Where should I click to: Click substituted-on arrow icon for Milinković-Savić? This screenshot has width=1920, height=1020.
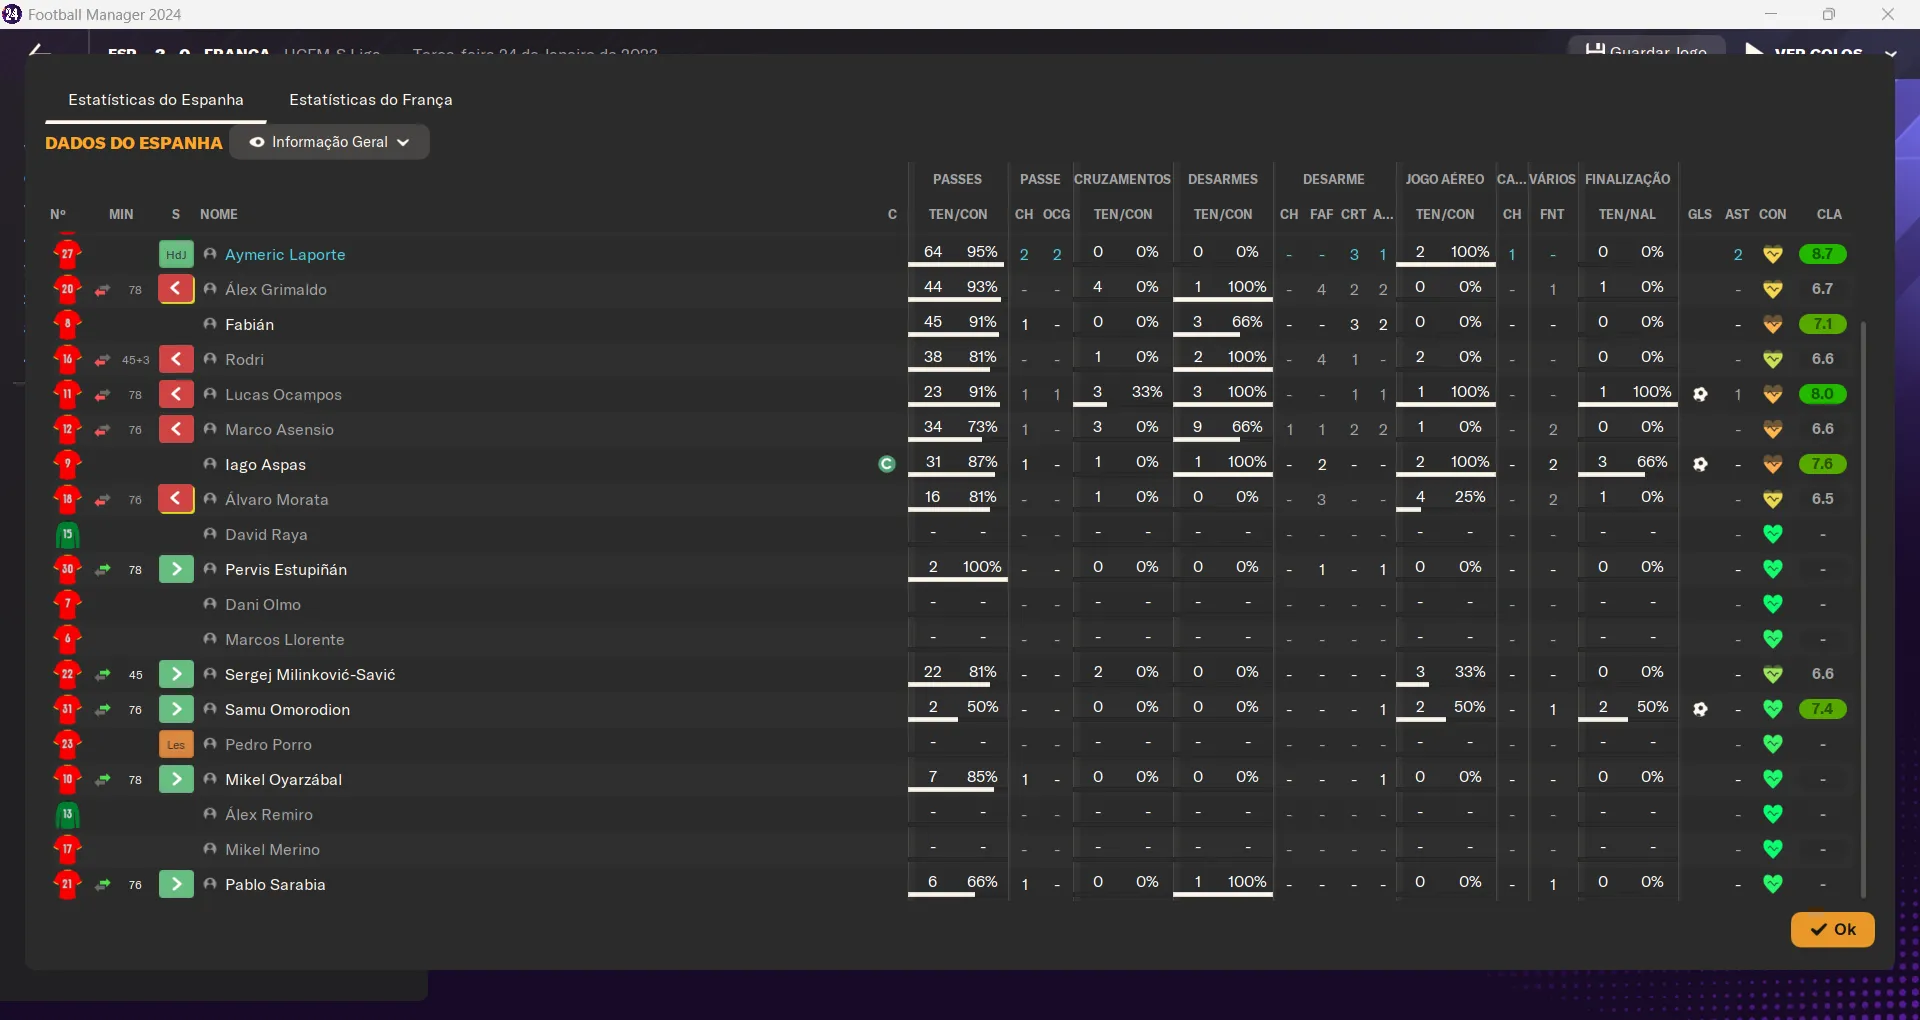pos(176,675)
